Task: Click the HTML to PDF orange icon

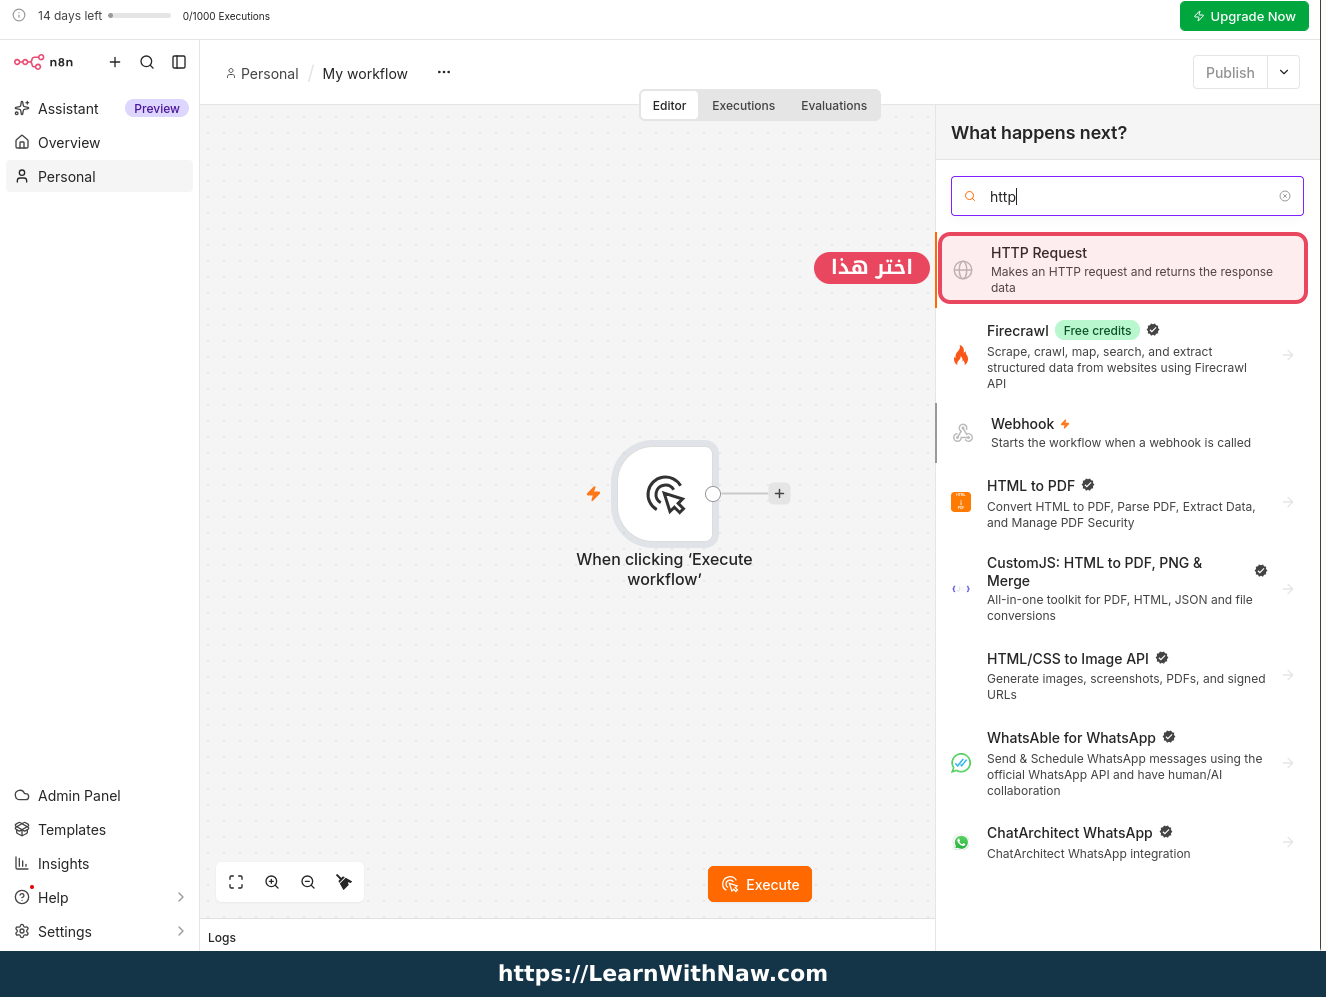Action: click(x=961, y=502)
